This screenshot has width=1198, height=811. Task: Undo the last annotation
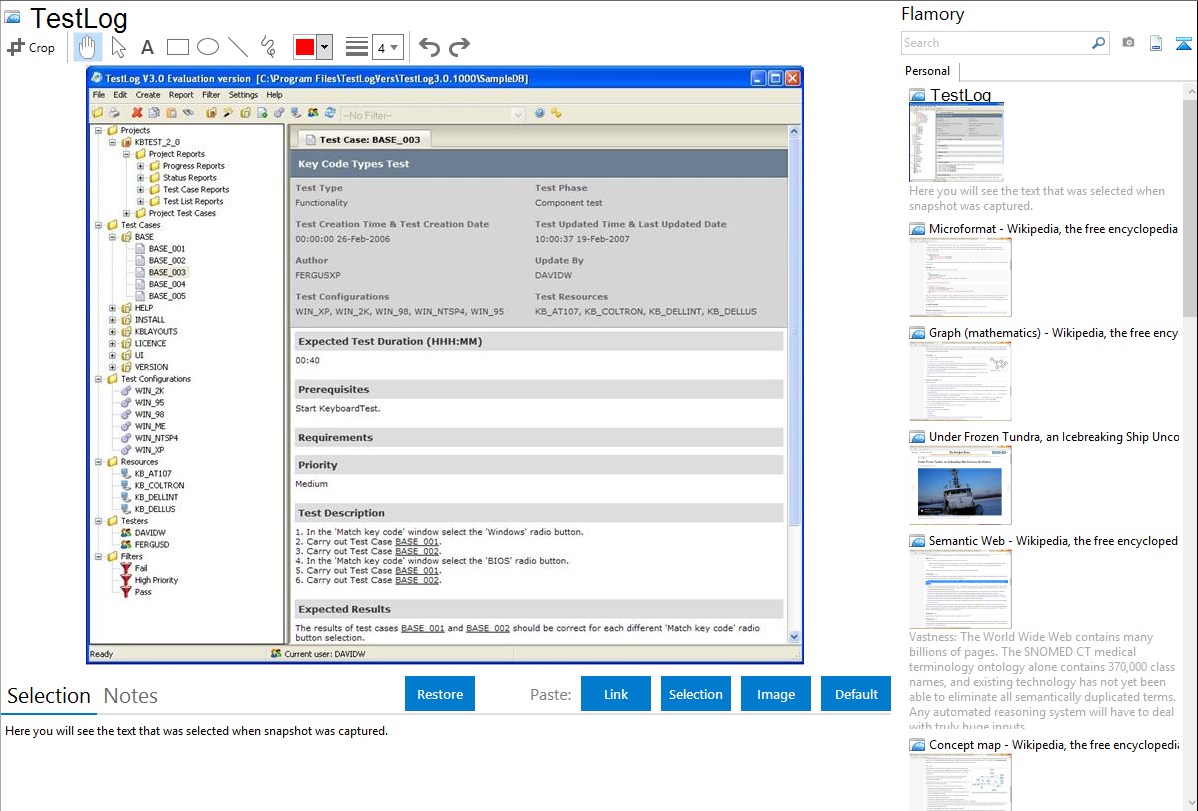[x=429, y=47]
